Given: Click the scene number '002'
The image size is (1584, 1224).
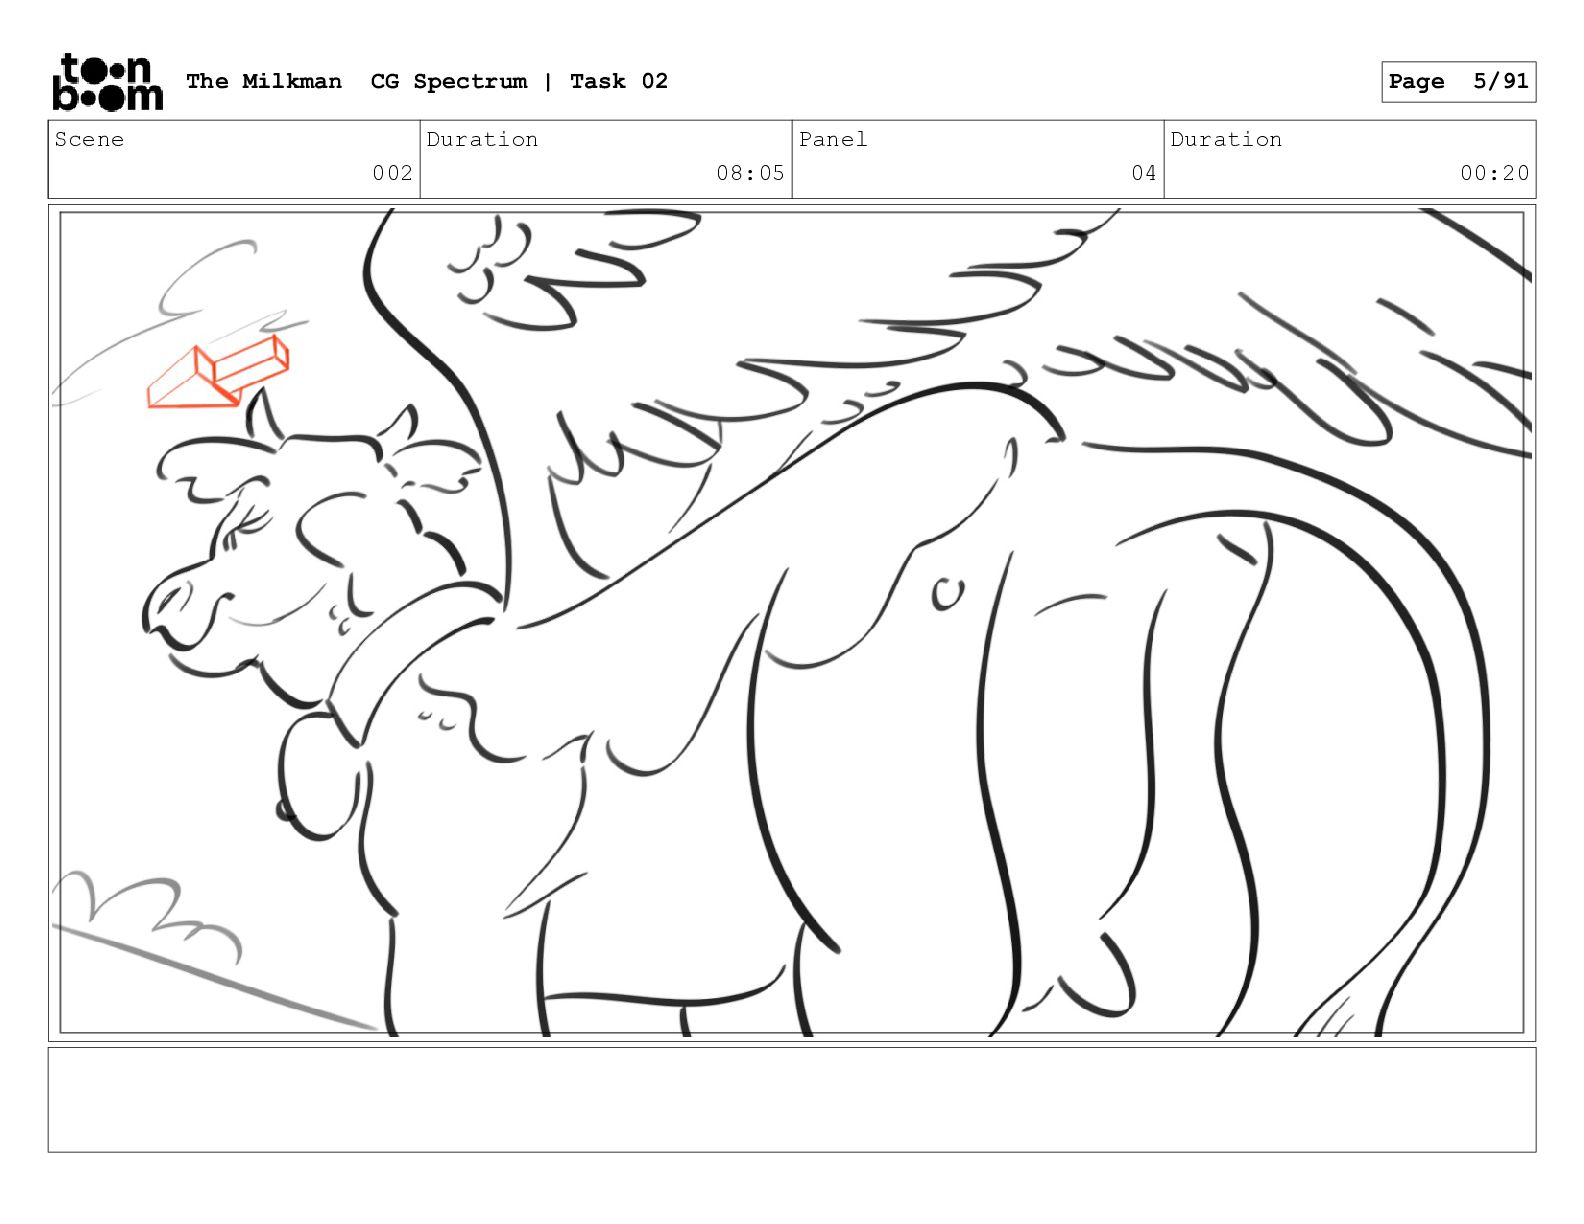Looking at the screenshot, I should [x=392, y=173].
